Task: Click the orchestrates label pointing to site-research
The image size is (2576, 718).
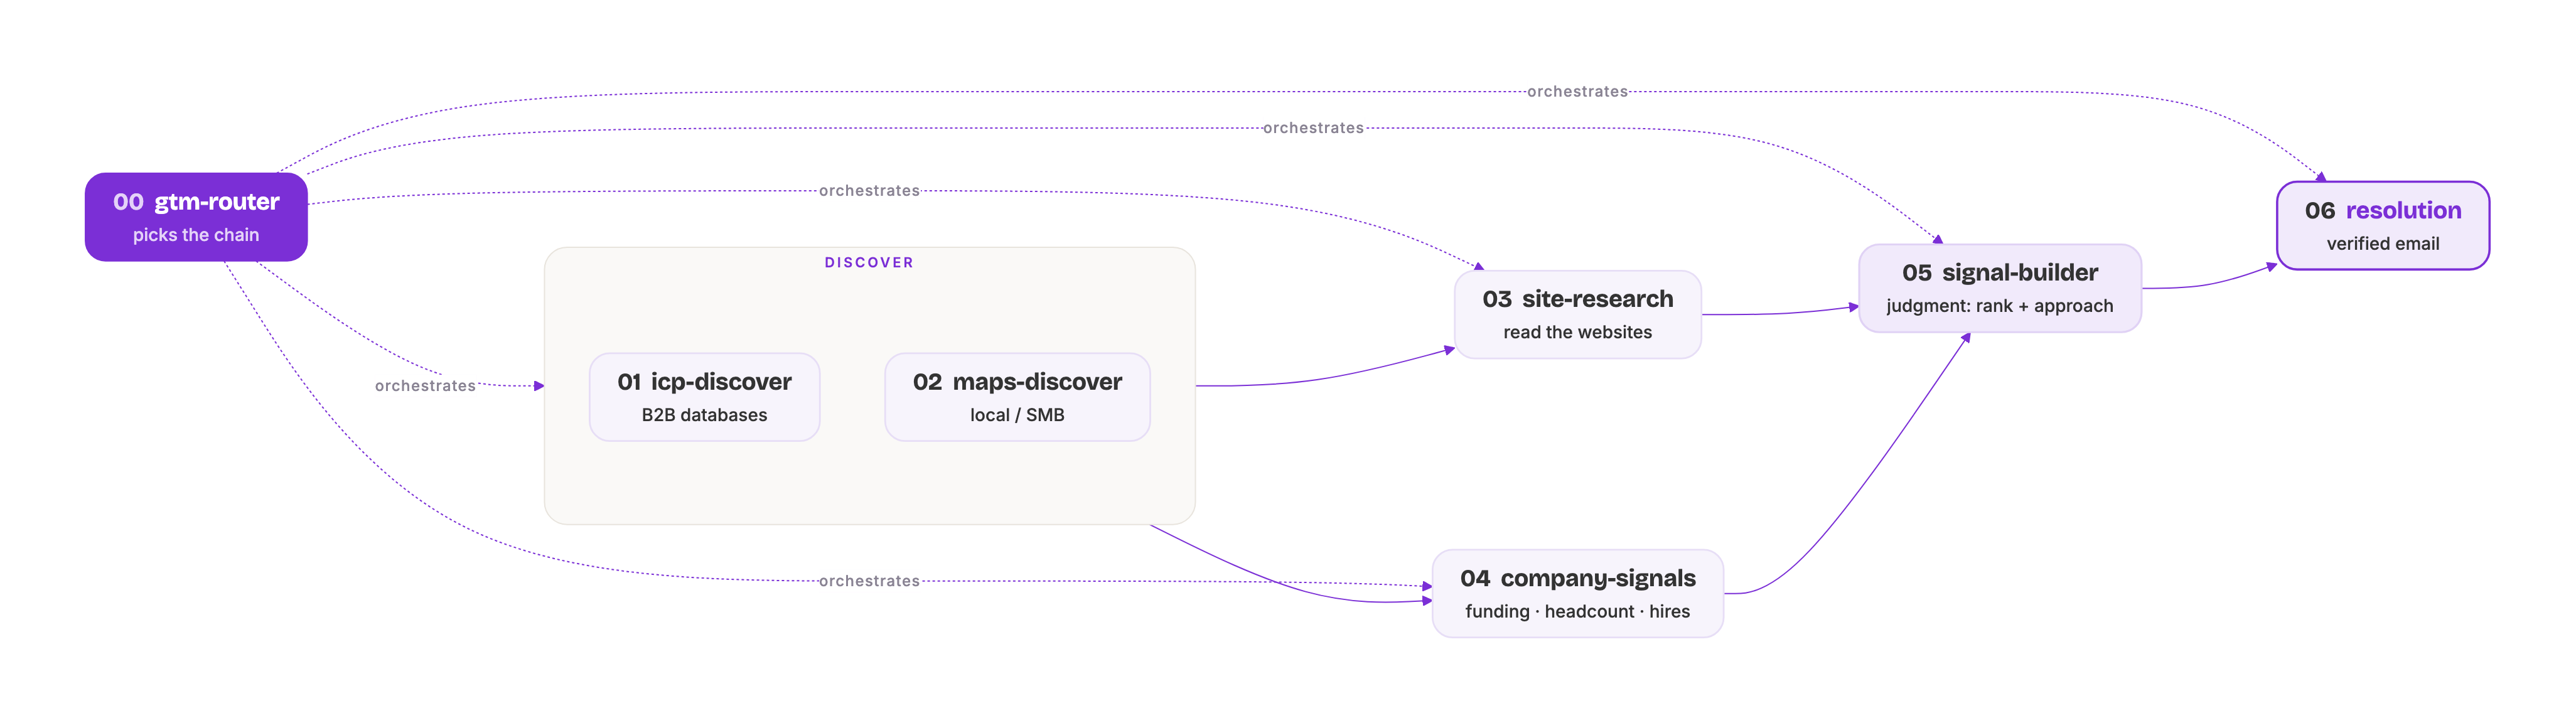Action: pos(869,190)
